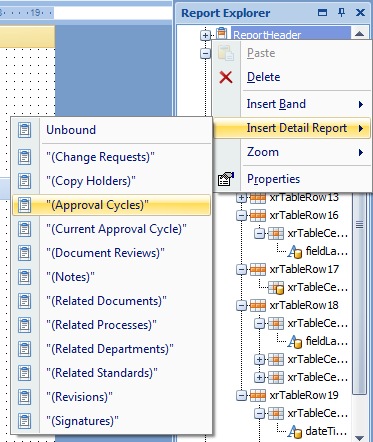Collapse the node below ReportHeader
The image size is (373, 442).
[x=205, y=53]
